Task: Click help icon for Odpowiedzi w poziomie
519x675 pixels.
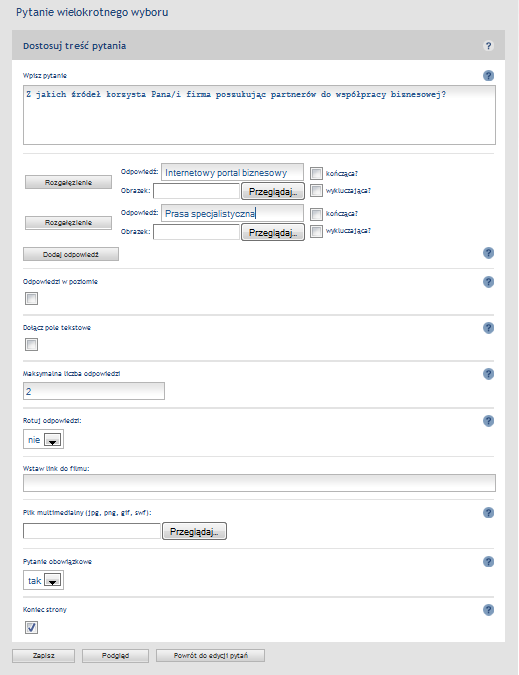Action: point(488,282)
